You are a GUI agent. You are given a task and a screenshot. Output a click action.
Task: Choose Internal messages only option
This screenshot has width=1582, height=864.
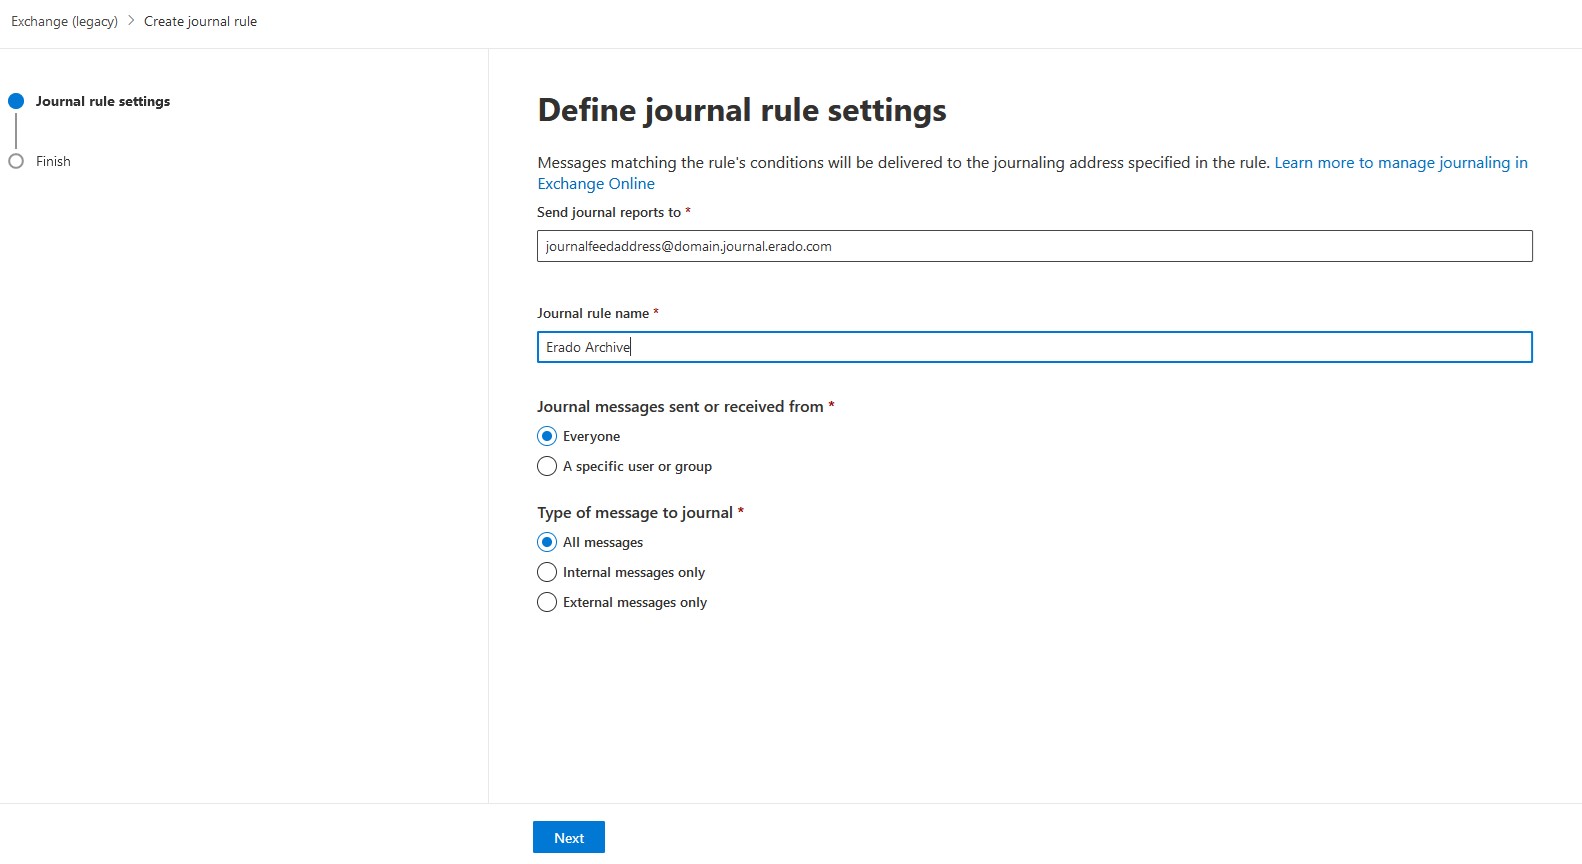[x=547, y=572]
